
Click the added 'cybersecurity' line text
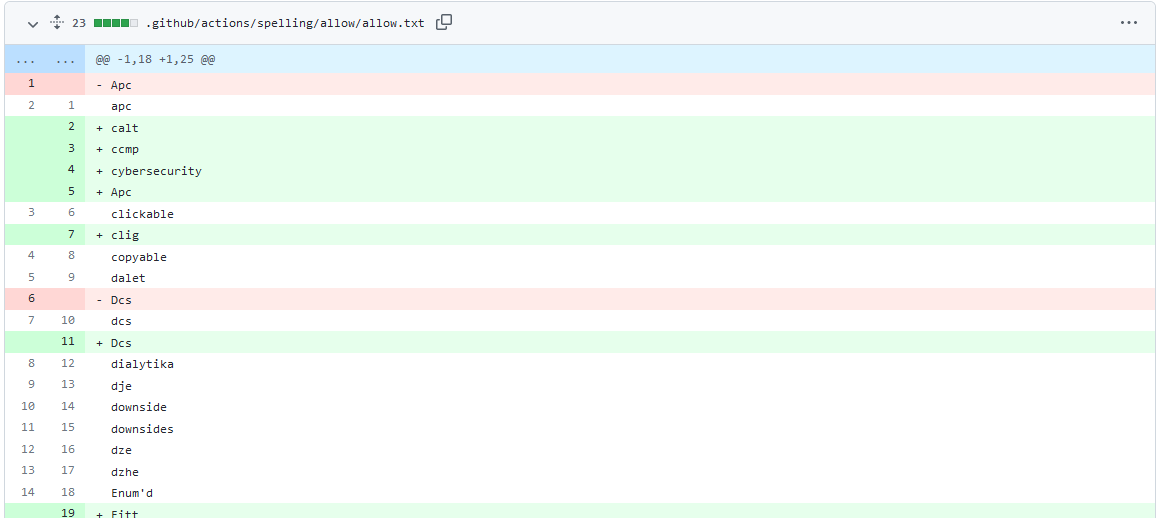[x=156, y=171]
